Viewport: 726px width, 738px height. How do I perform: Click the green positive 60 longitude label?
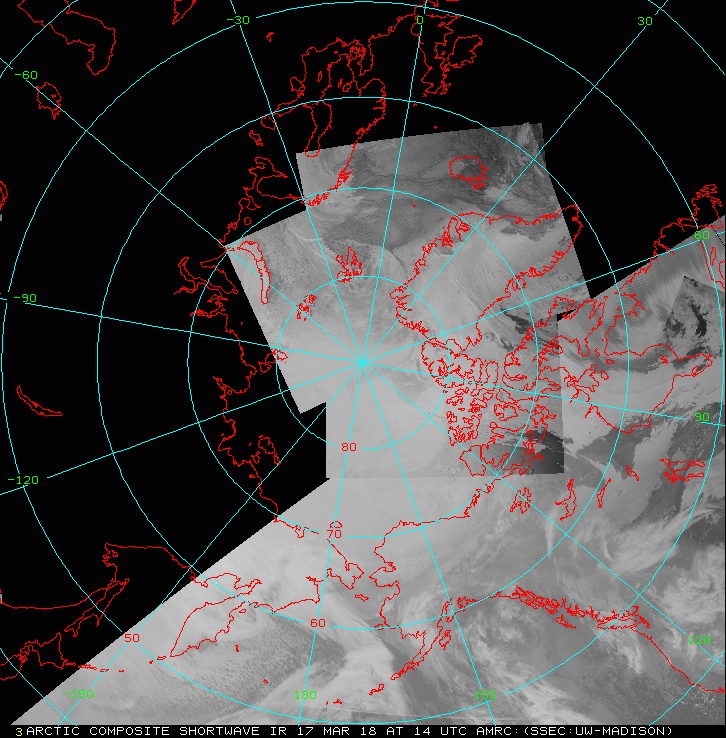[x=702, y=234]
